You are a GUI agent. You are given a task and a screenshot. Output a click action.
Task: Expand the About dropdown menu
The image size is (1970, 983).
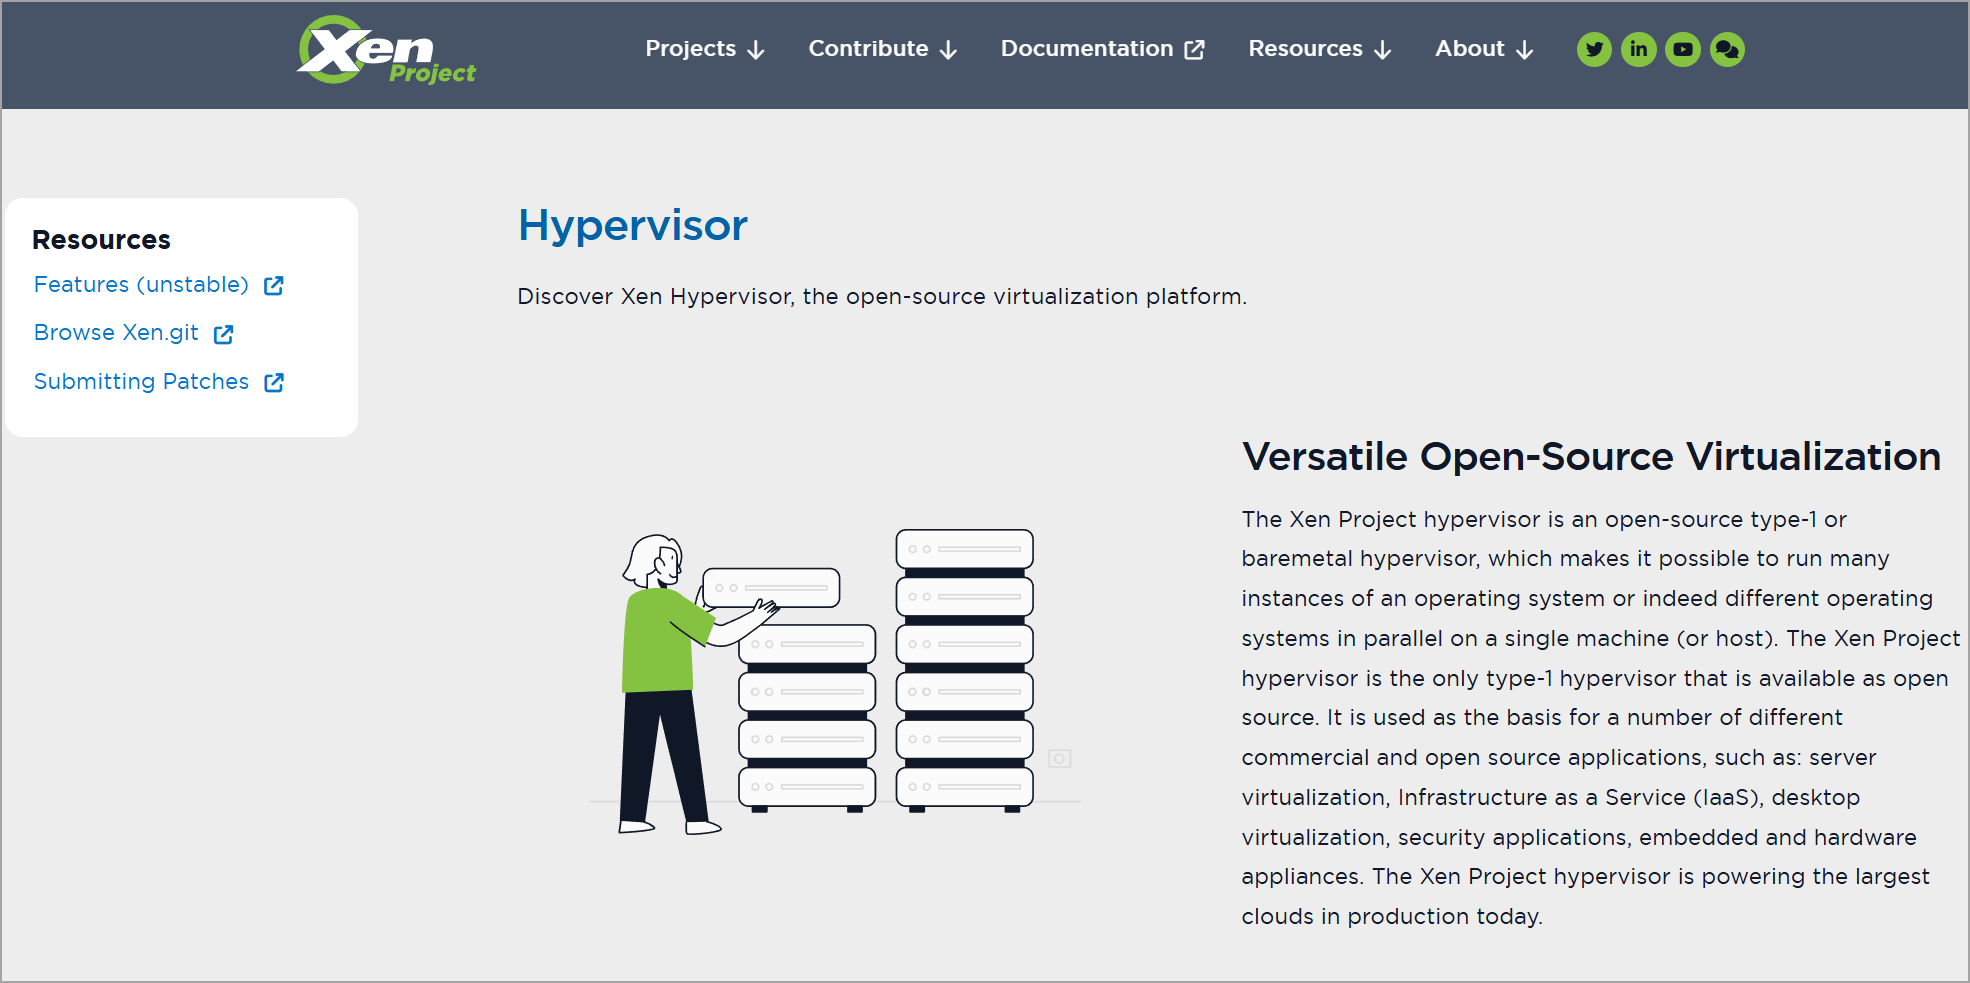pyautogui.click(x=1484, y=49)
